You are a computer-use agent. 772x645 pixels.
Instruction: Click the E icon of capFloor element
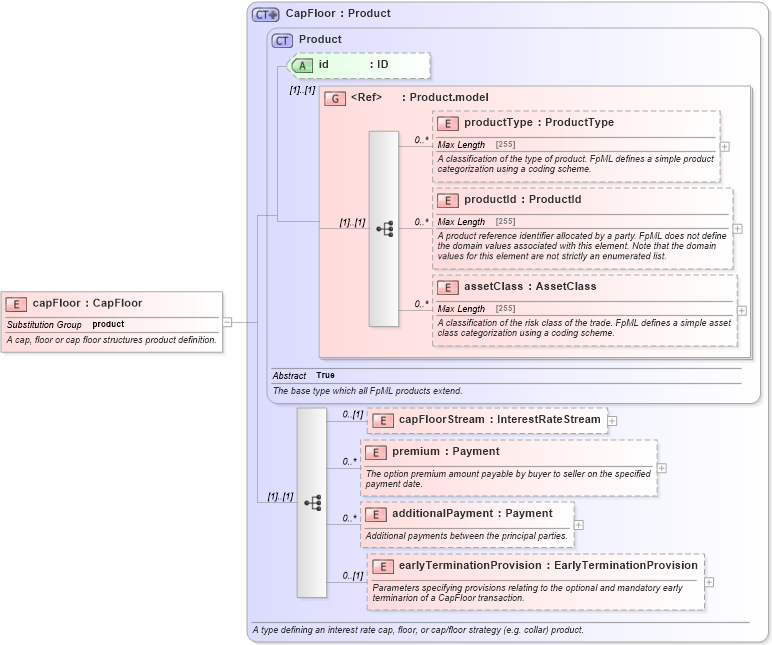(16, 304)
